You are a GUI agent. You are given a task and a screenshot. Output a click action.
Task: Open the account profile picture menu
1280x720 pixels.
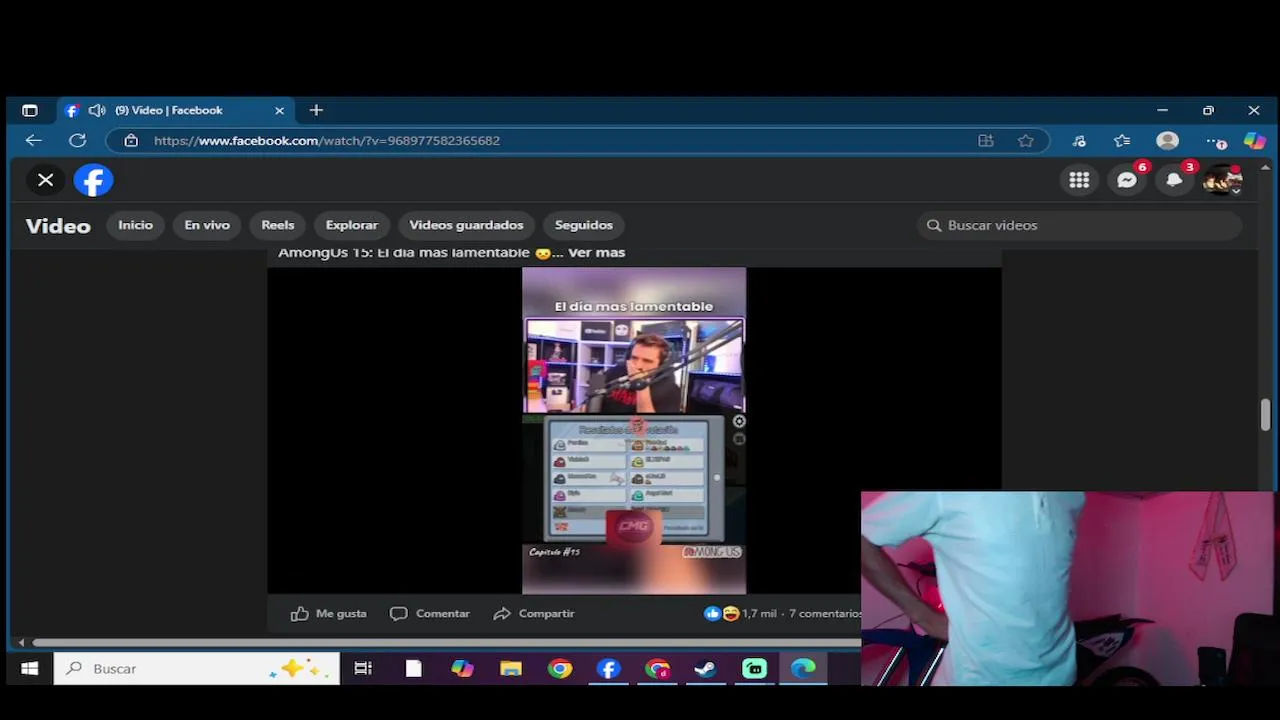click(1223, 180)
